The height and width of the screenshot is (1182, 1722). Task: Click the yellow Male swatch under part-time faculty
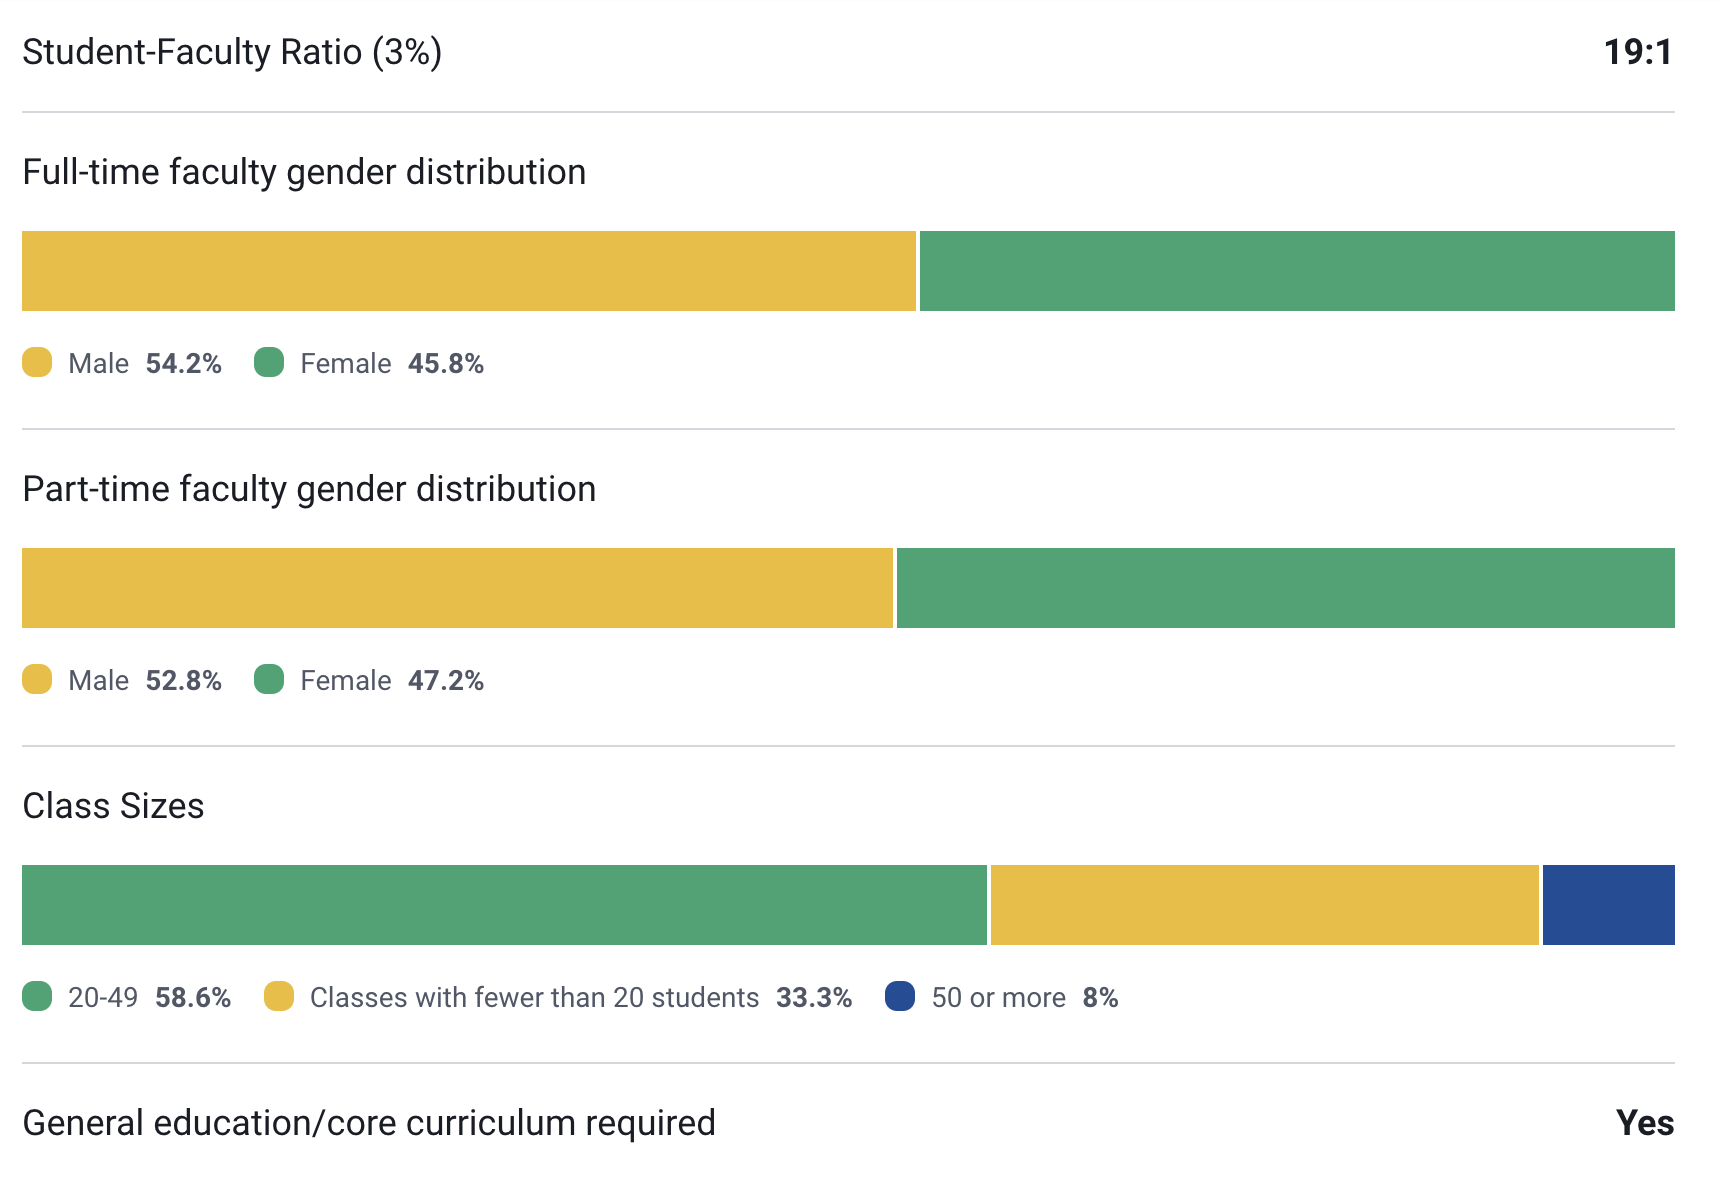(x=37, y=680)
